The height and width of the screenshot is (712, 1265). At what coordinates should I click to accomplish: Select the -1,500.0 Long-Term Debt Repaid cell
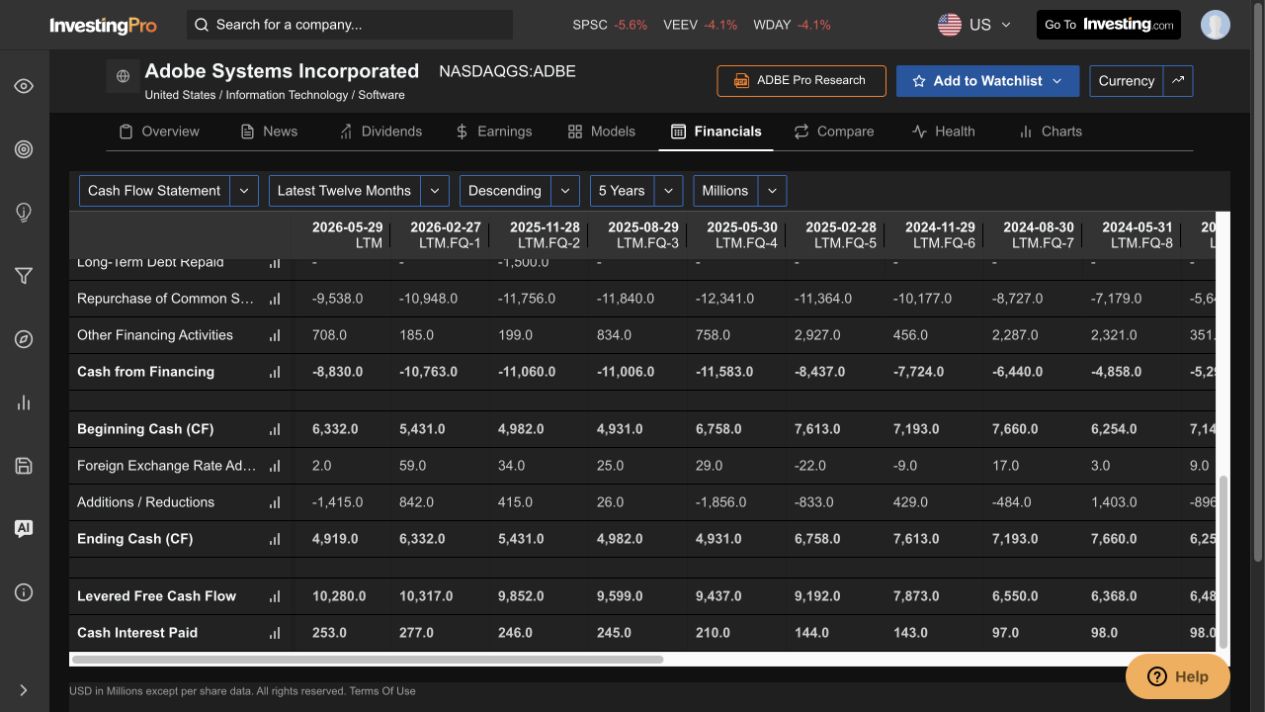point(524,263)
